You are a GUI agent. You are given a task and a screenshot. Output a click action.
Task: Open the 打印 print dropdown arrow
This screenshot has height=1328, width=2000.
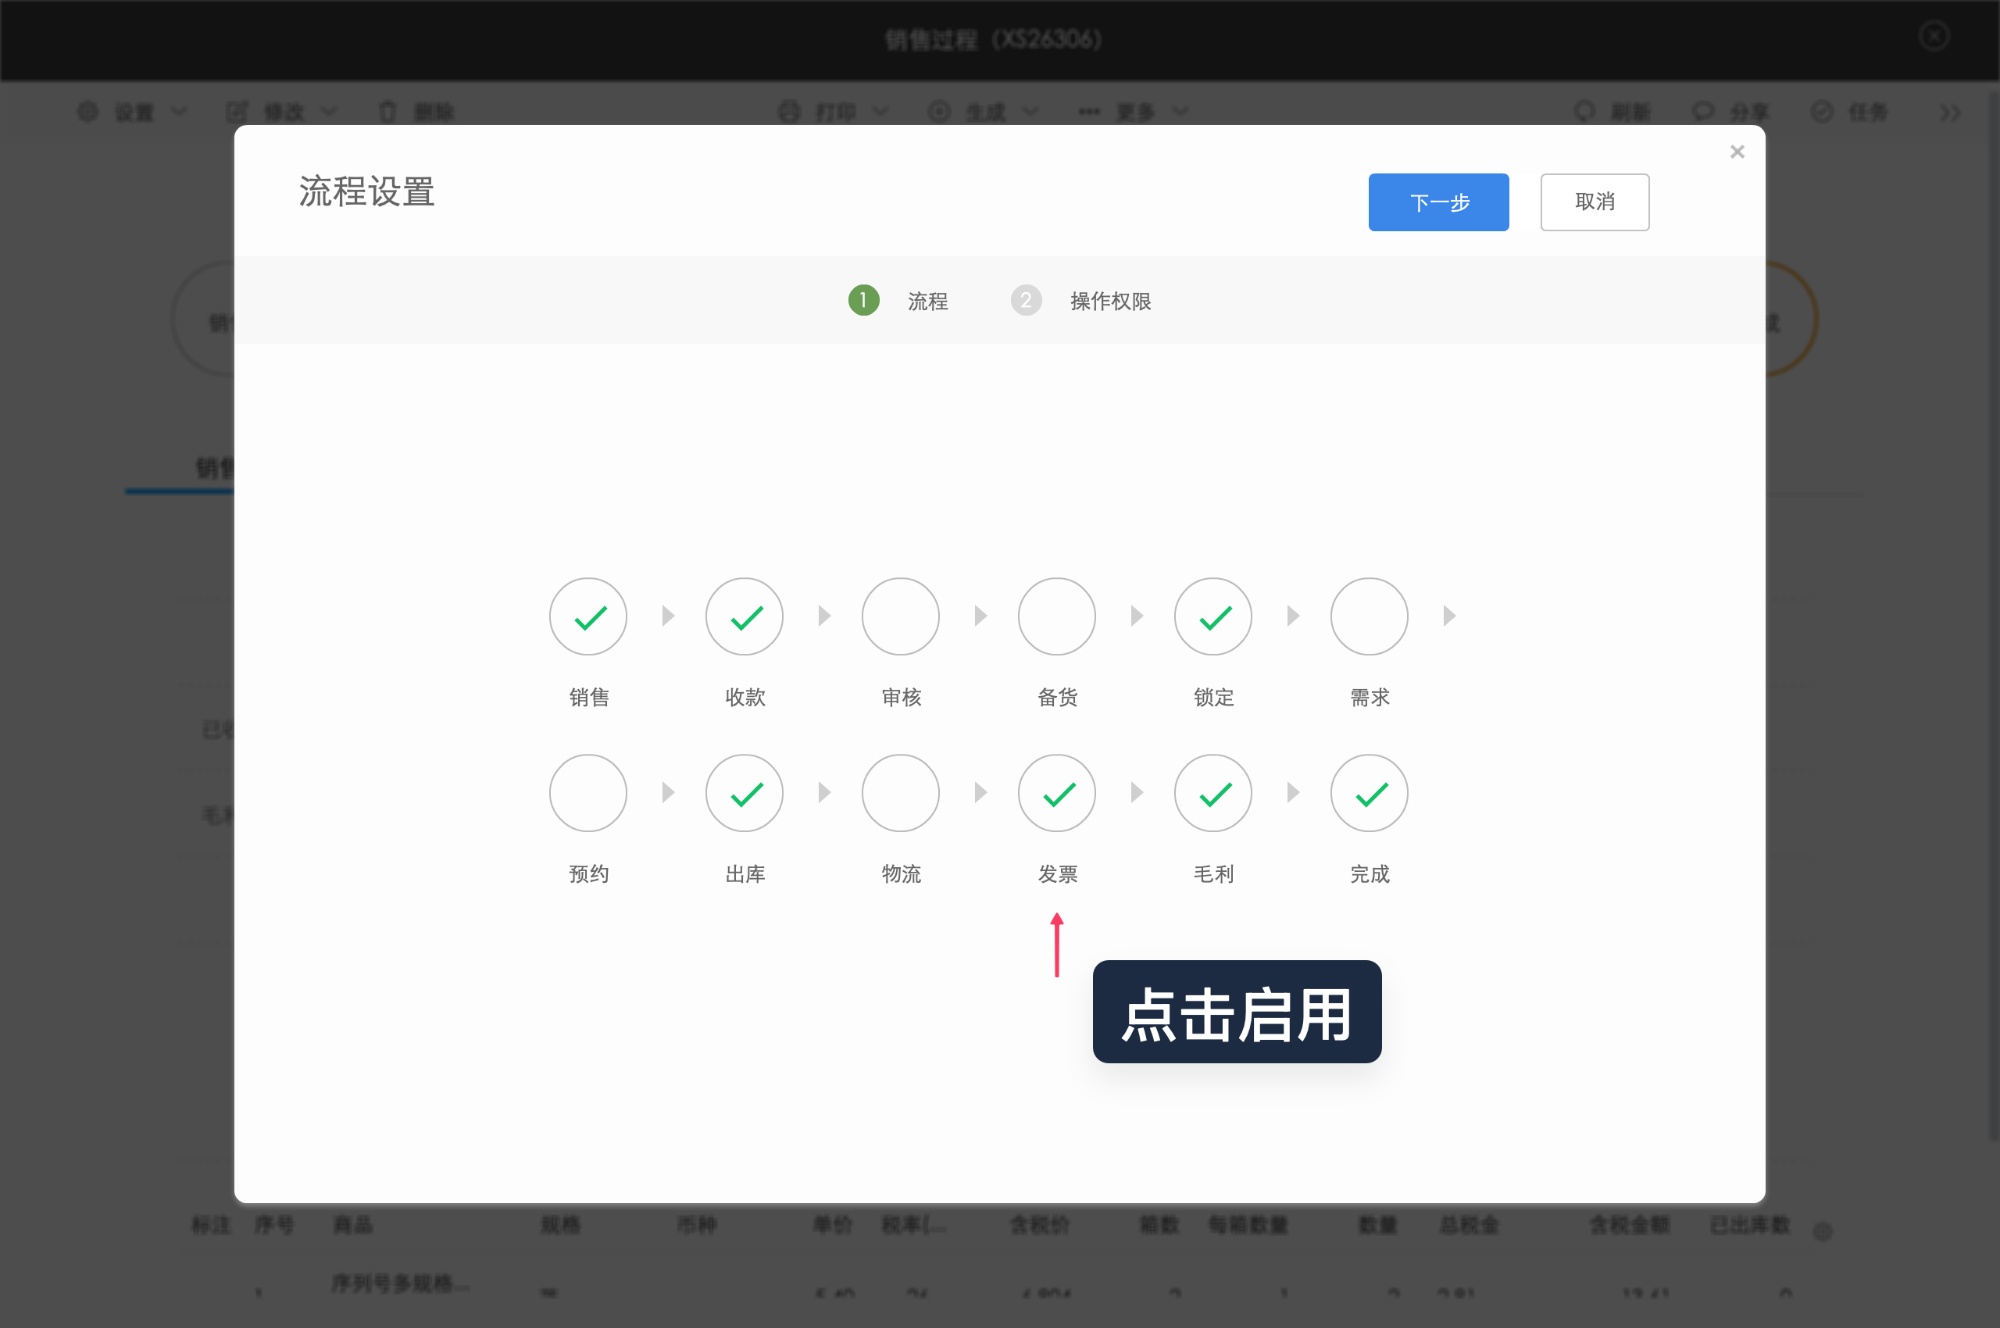[882, 112]
